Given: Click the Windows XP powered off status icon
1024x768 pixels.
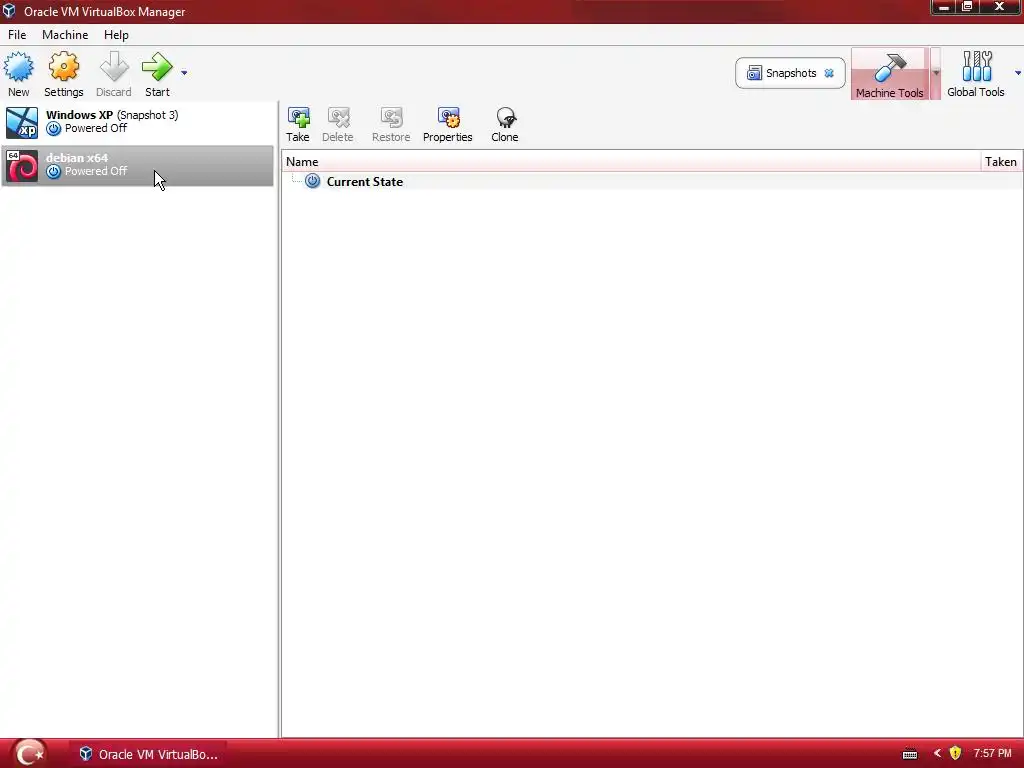Looking at the screenshot, I should tap(54, 129).
